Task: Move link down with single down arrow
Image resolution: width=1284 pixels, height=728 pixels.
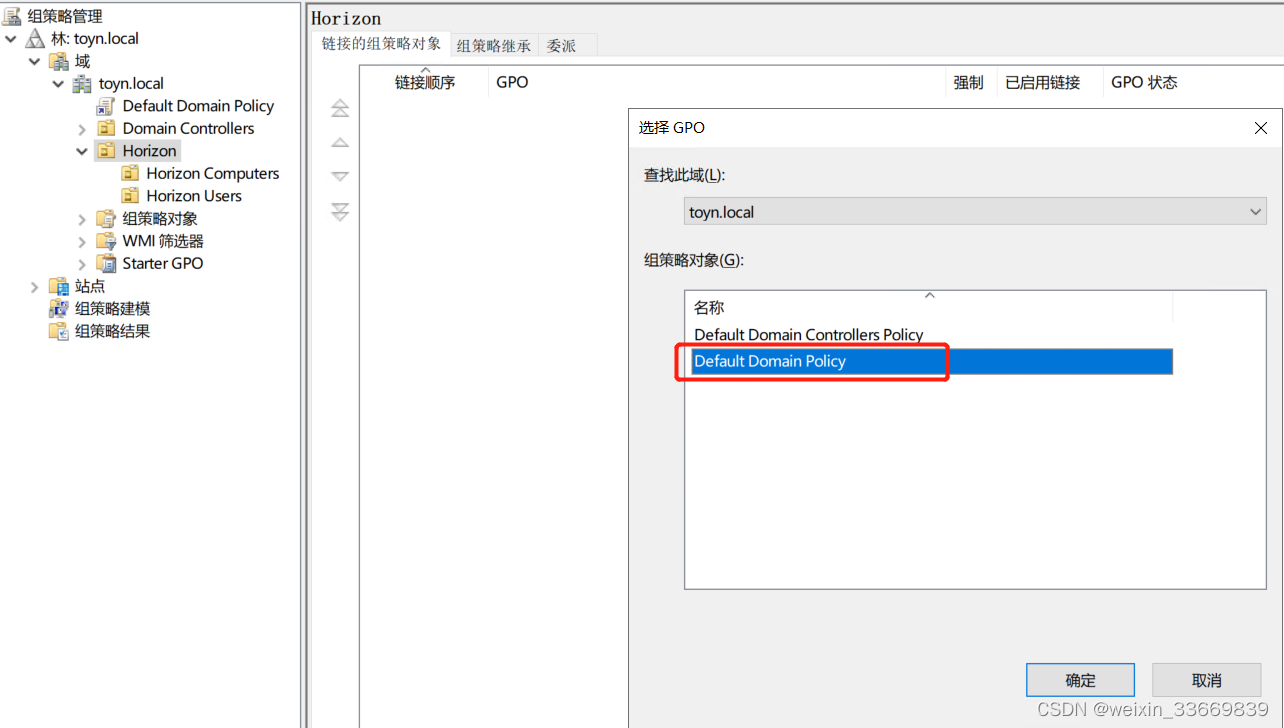Action: 340,176
